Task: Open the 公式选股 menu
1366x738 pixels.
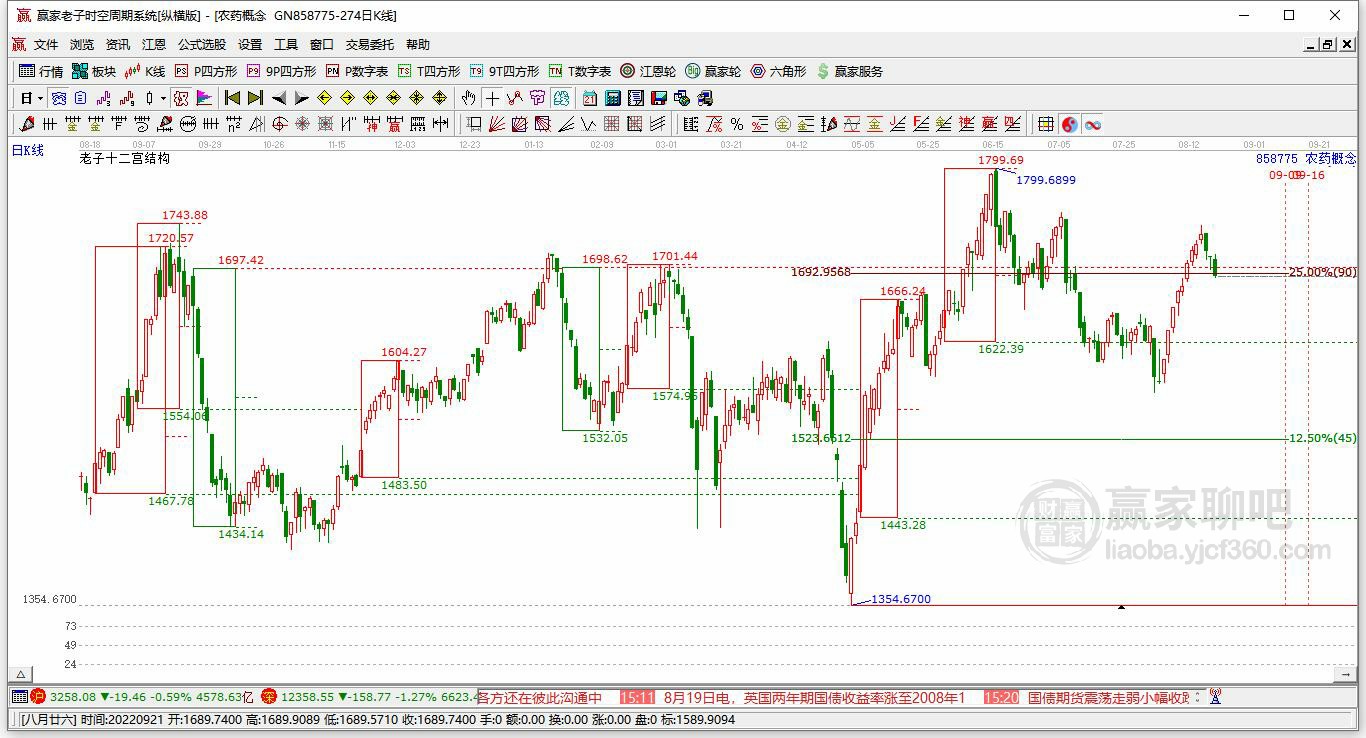Action: click(202, 44)
